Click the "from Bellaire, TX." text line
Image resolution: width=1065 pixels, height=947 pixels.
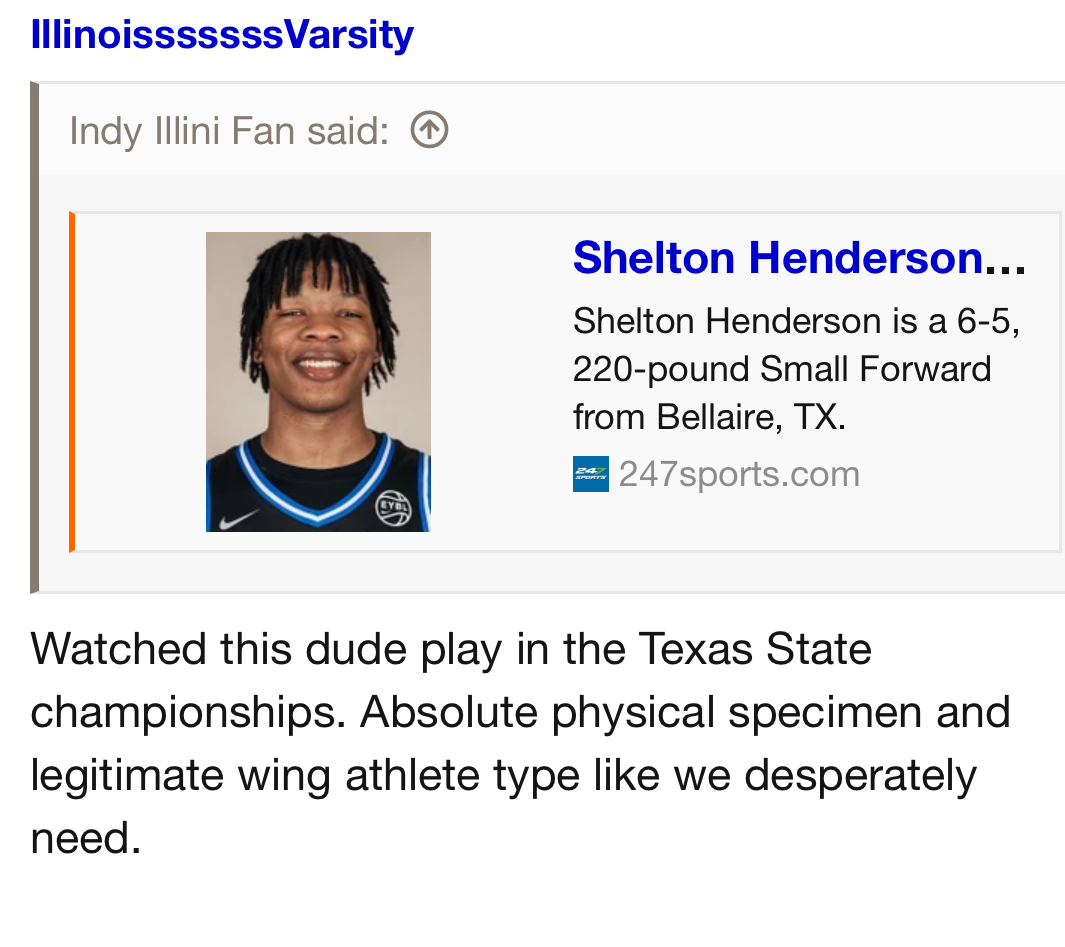709,416
